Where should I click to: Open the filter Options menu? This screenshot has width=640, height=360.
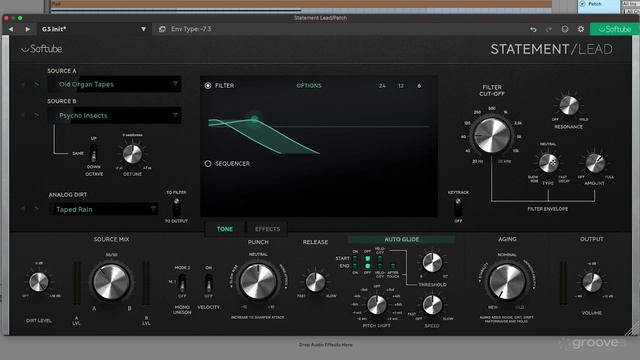309,86
